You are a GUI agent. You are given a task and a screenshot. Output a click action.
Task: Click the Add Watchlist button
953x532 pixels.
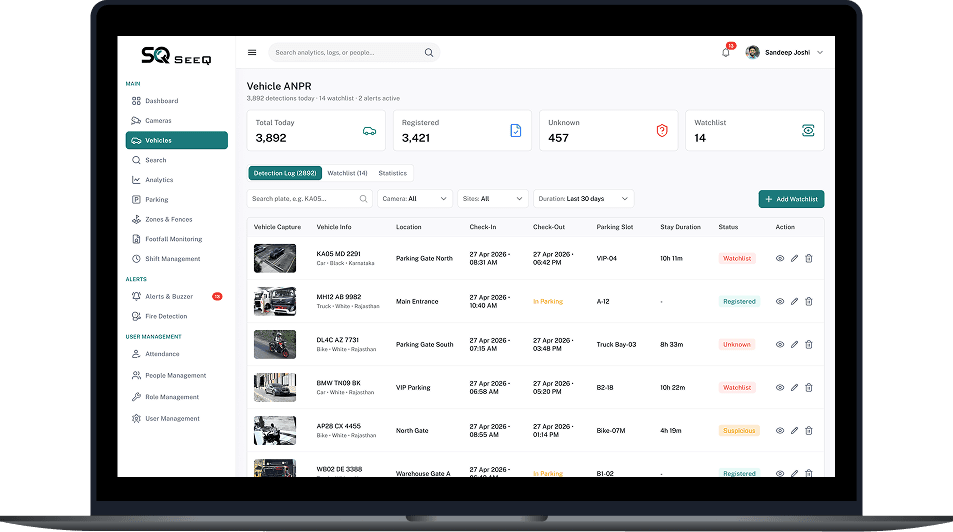click(791, 199)
